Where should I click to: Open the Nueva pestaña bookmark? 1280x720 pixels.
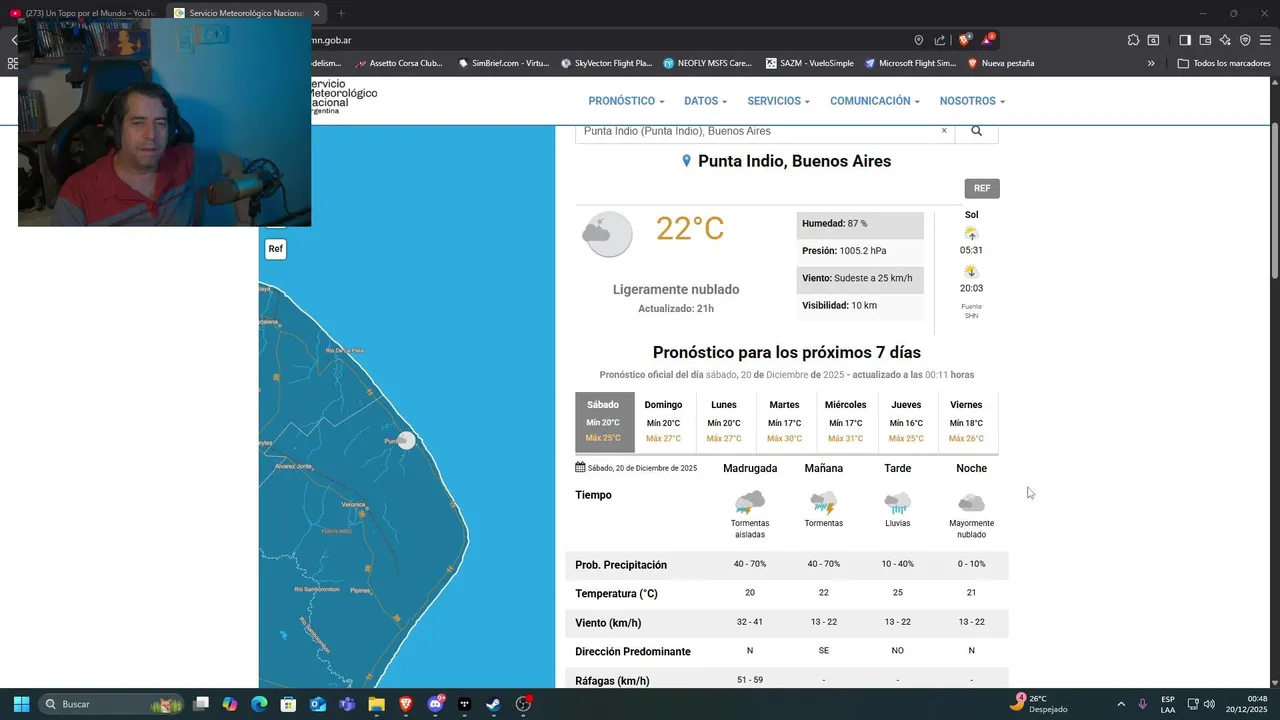tap(1001, 63)
